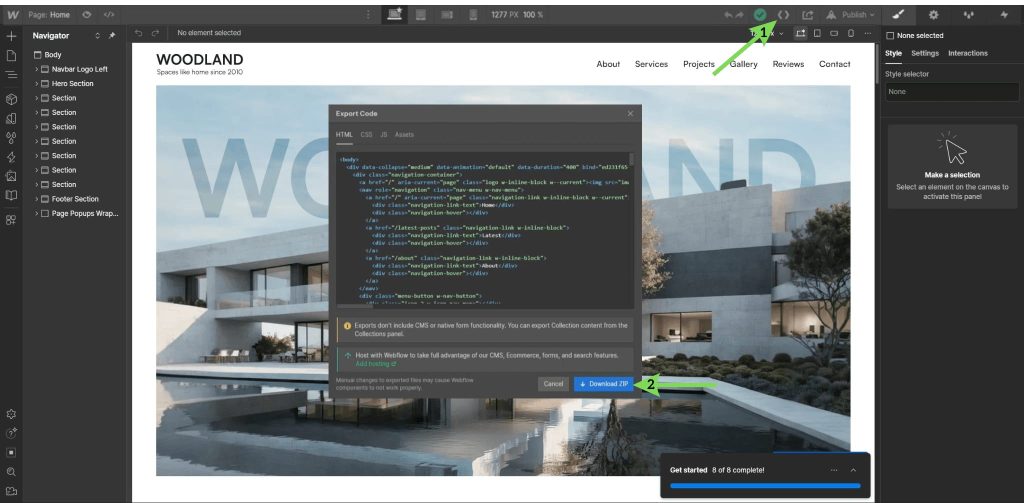Click the canvas redo arrow
This screenshot has height=503, width=1024.
(155, 33)
